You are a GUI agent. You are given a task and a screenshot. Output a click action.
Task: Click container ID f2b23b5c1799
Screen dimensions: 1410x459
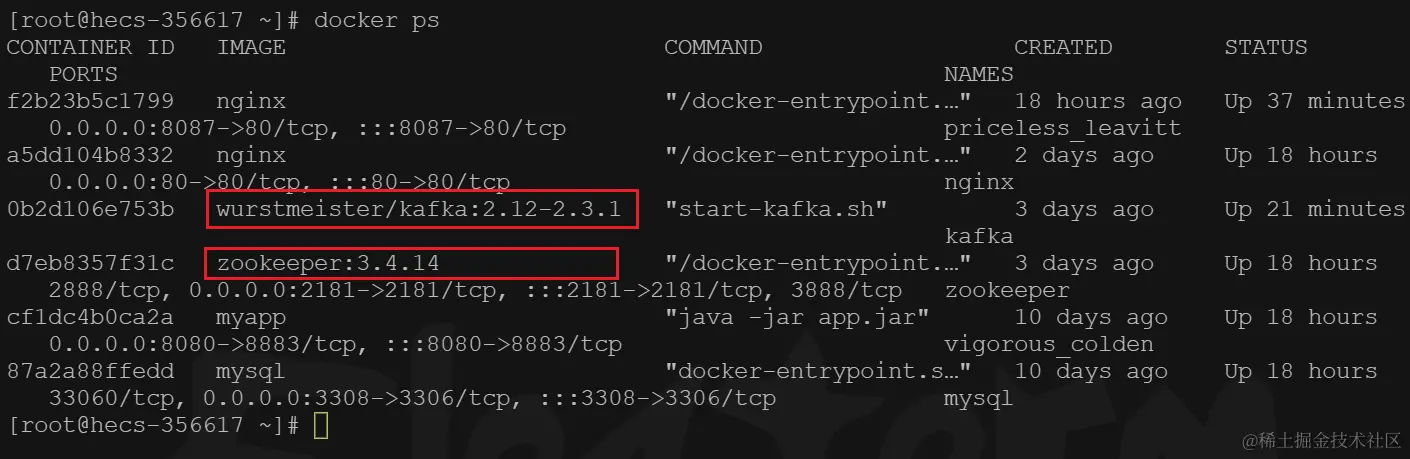(90, 101)
